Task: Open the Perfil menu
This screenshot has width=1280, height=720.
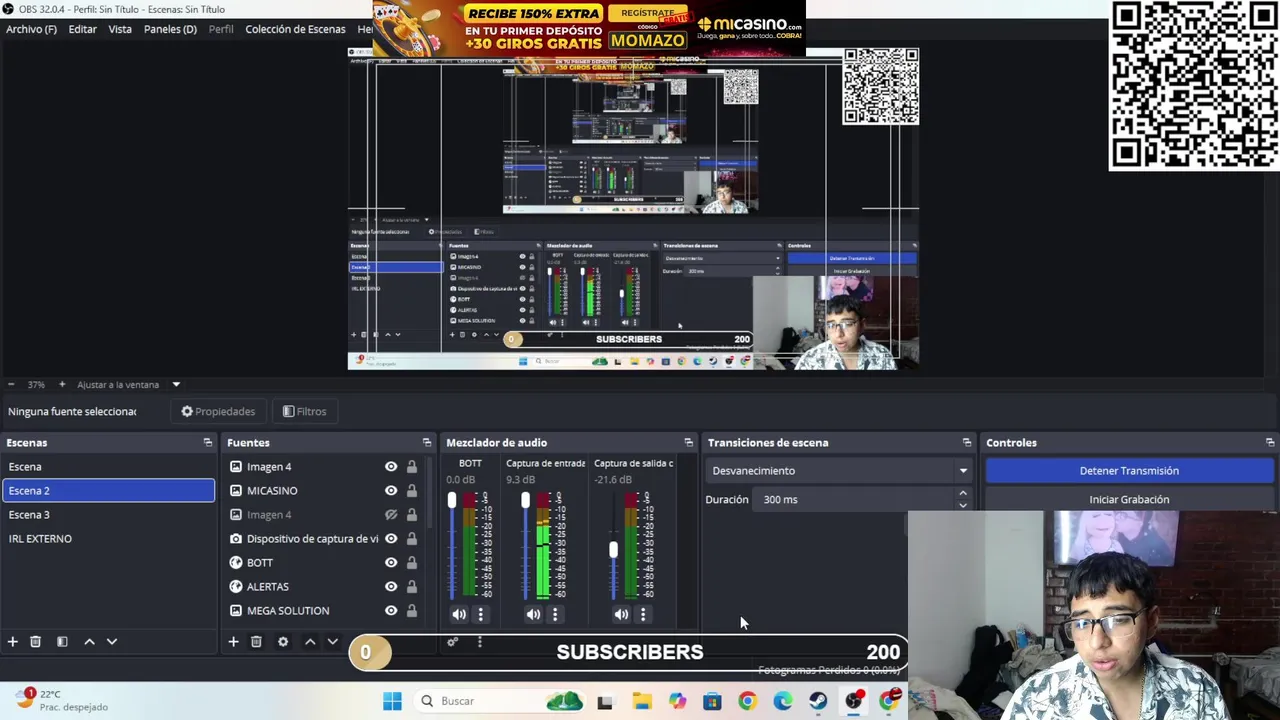Action: 221,29
